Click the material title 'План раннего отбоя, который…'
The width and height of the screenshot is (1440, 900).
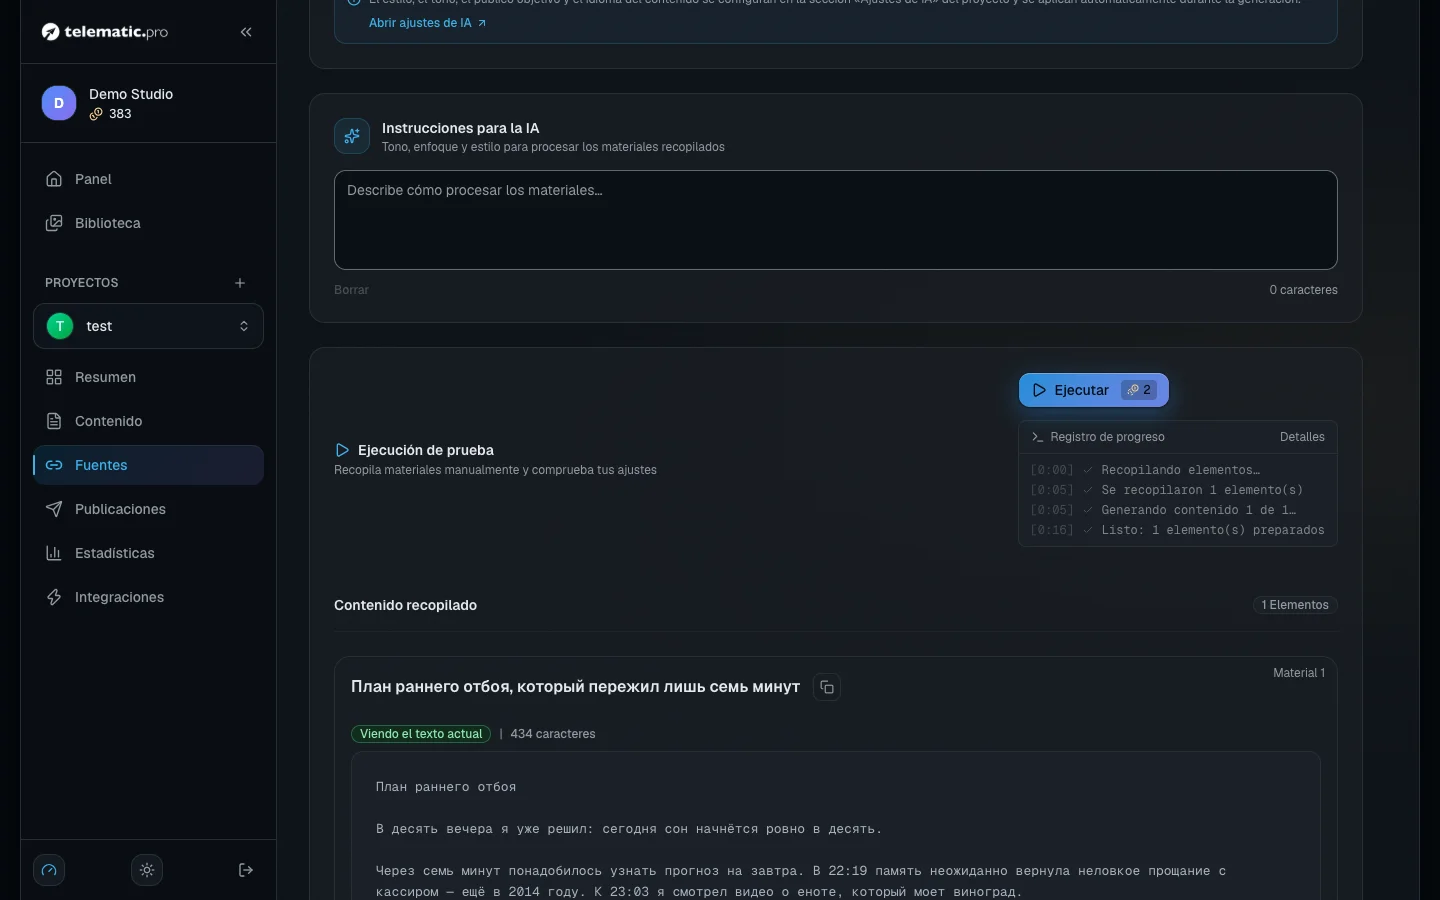[575, 687]
